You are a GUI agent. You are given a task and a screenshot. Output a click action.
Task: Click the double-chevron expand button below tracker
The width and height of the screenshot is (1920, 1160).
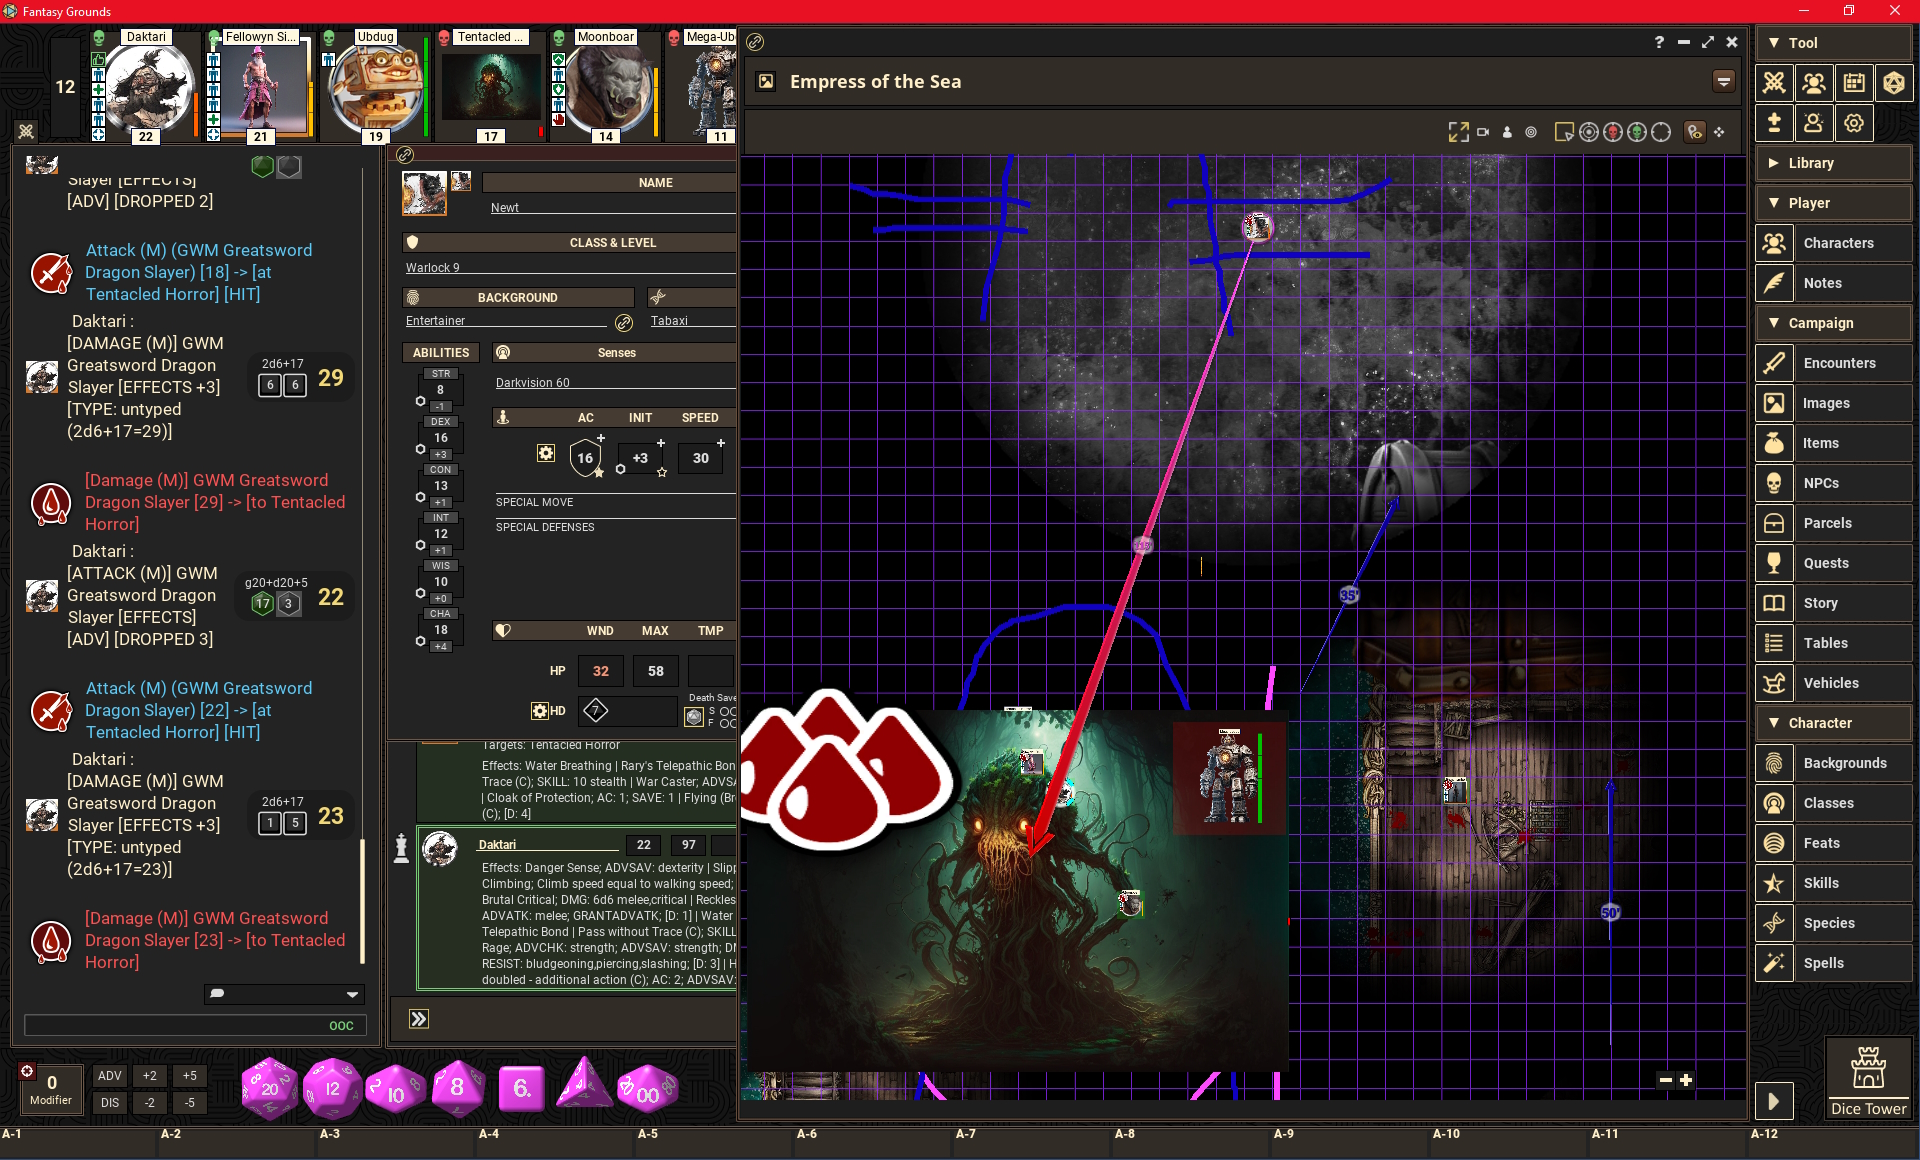[x=419, y=1019]
